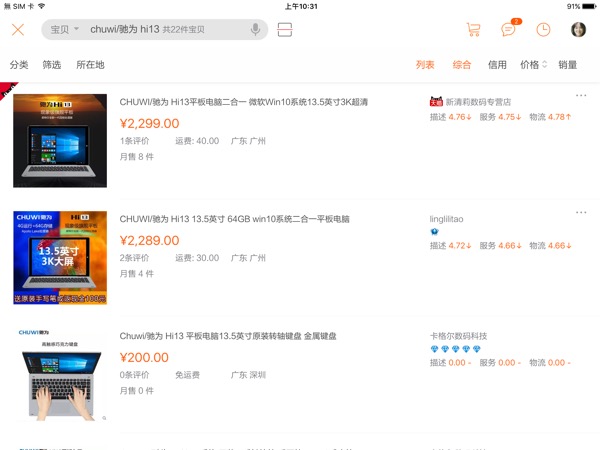
Task: Select price ¥200.00
Action: tap(144, 358)
